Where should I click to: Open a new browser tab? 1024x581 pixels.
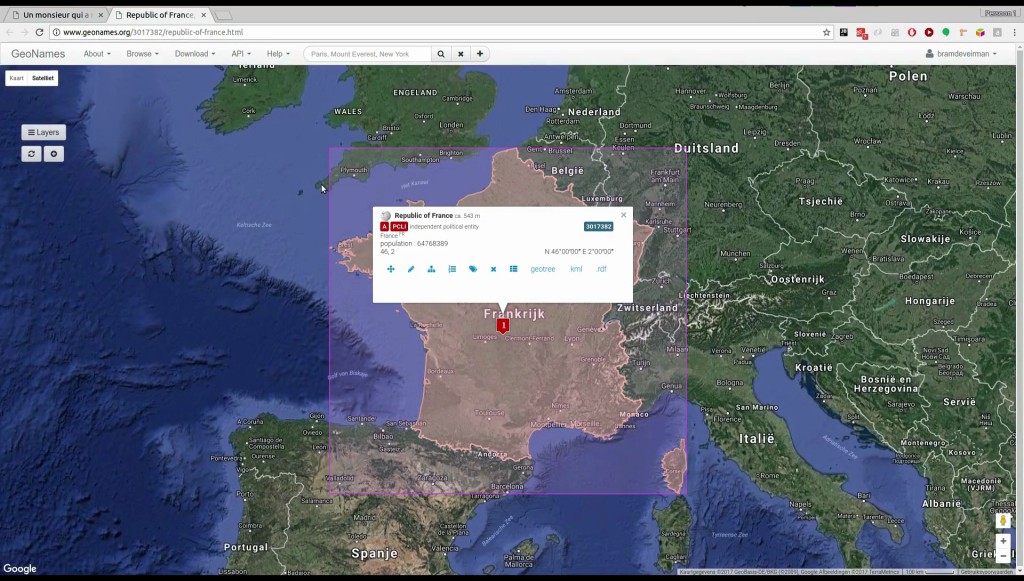[x=223, y=15]
